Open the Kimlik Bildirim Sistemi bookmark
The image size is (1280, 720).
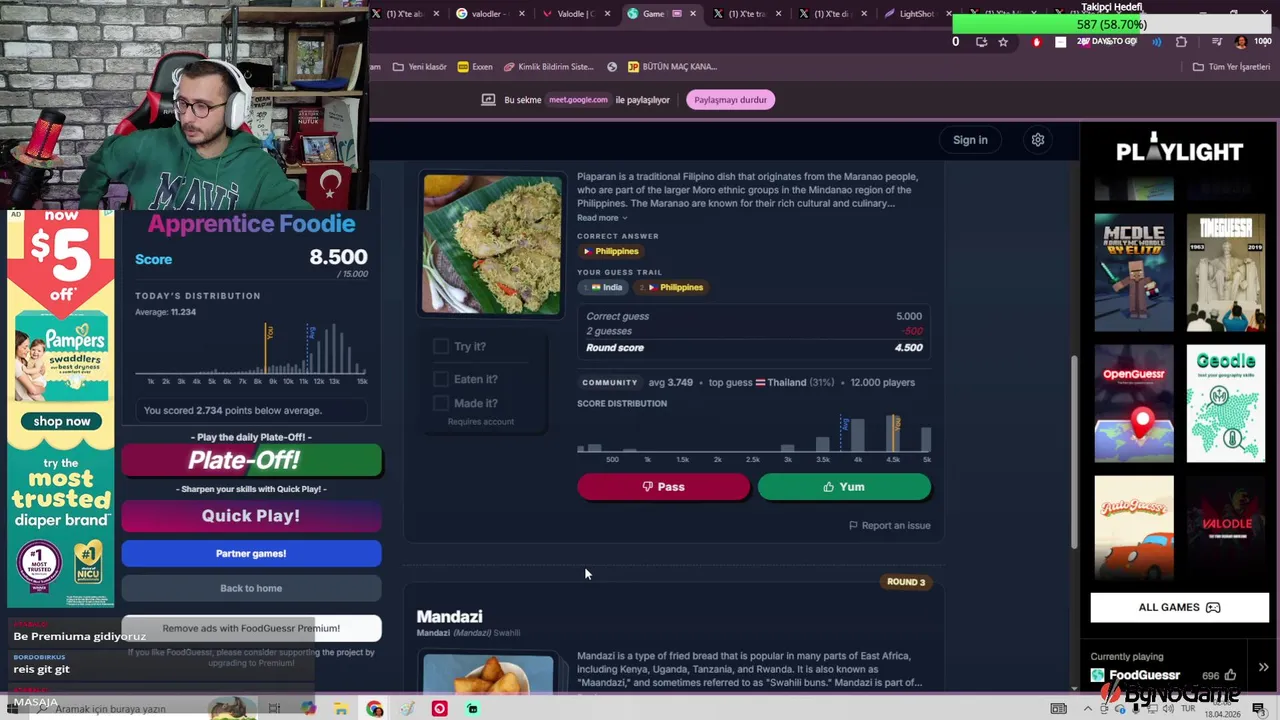click(x=549, y=67)
